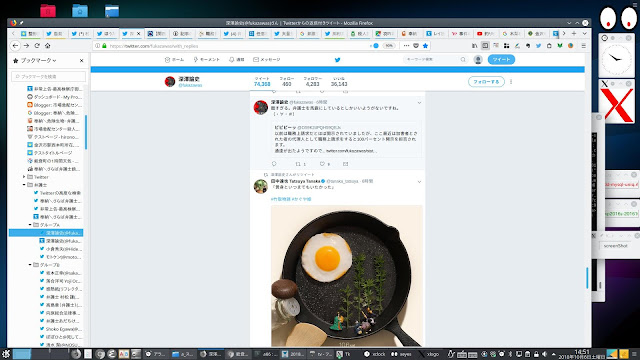The width and height of the screenshot is (640, 360).
Task: Open the KDE application launcher
Action: pyautogui.click(x=6, y=354)
